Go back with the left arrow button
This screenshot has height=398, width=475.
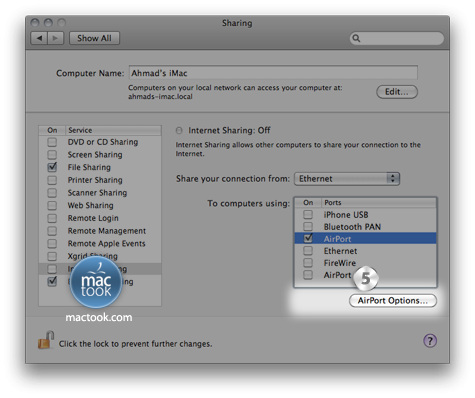[x=39, y=38]
